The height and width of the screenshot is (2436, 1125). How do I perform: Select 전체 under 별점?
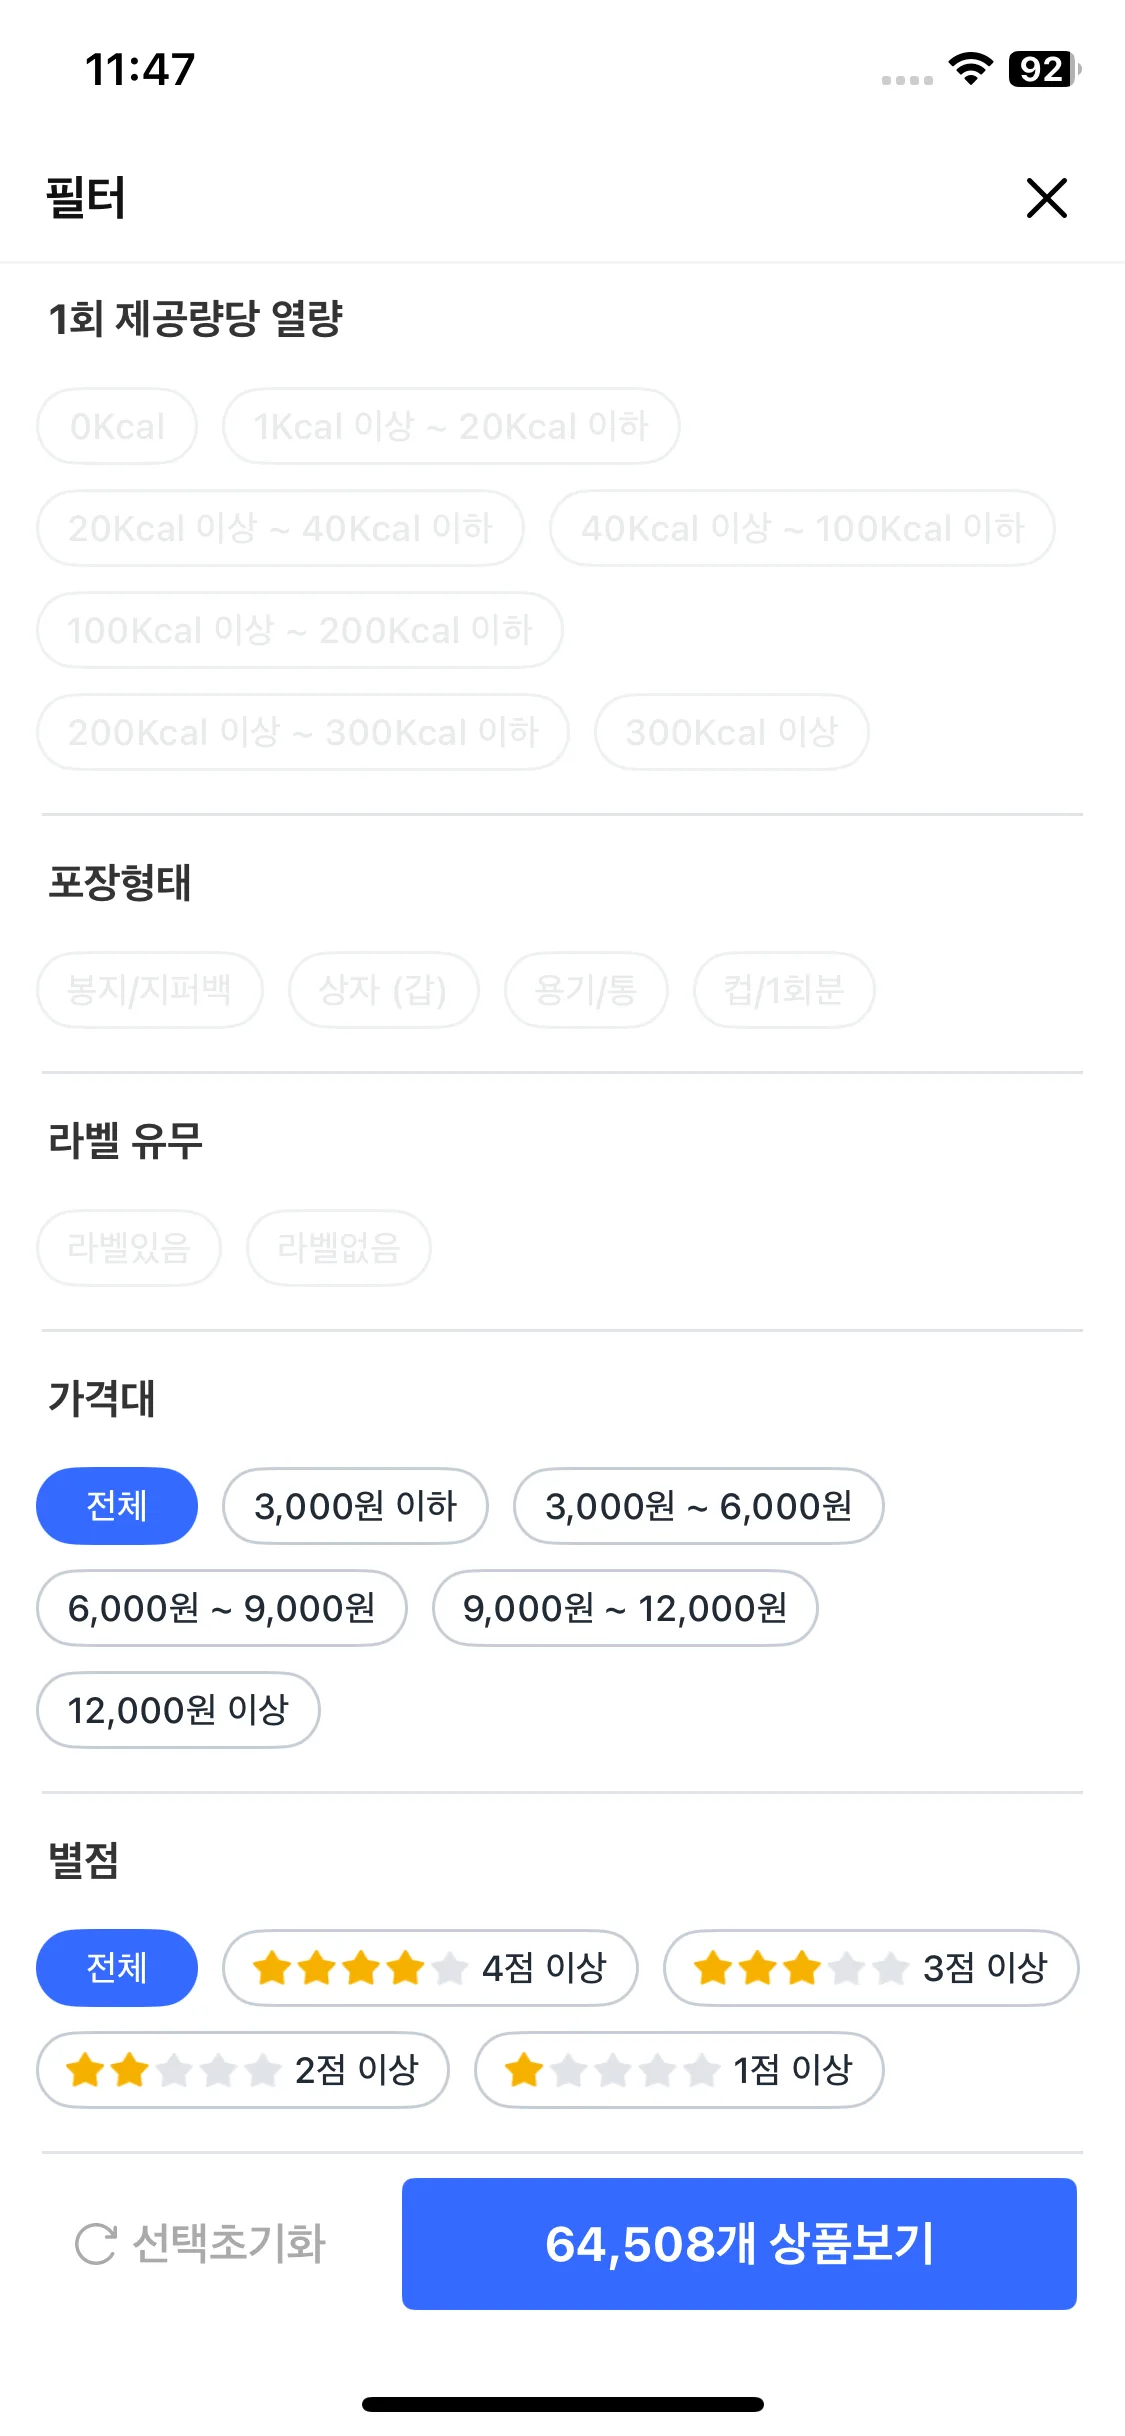click(117, 1968)
